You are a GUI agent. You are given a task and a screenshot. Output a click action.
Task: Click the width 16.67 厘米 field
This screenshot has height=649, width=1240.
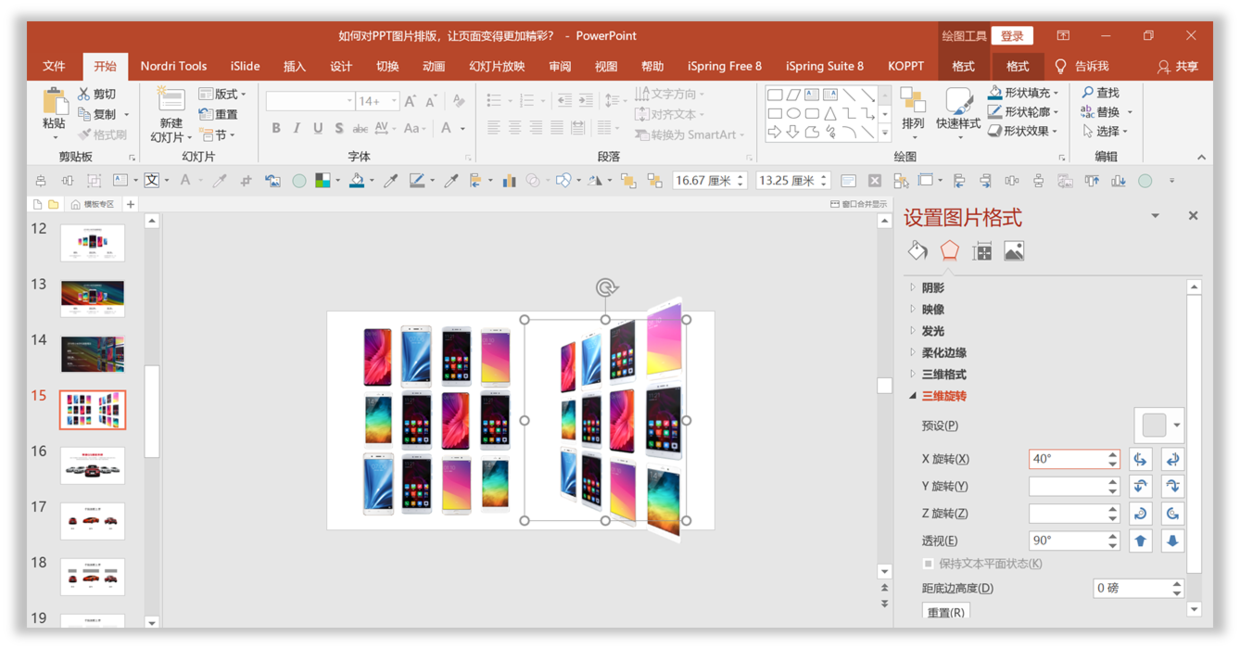[x=709, y=181]
